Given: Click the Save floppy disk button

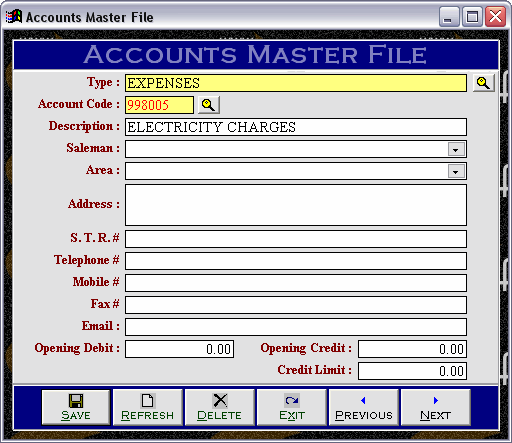Looking at the screenshot, I should coord(76,407).
